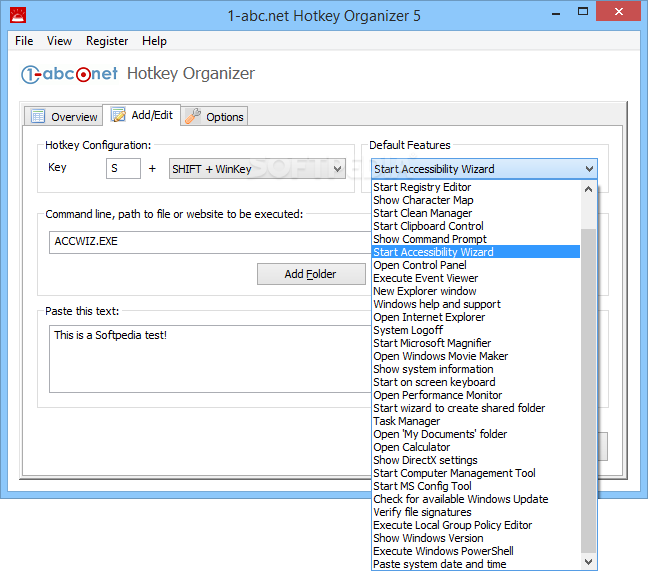Click the dropdown list scrollbar thumb

[588, 390]
